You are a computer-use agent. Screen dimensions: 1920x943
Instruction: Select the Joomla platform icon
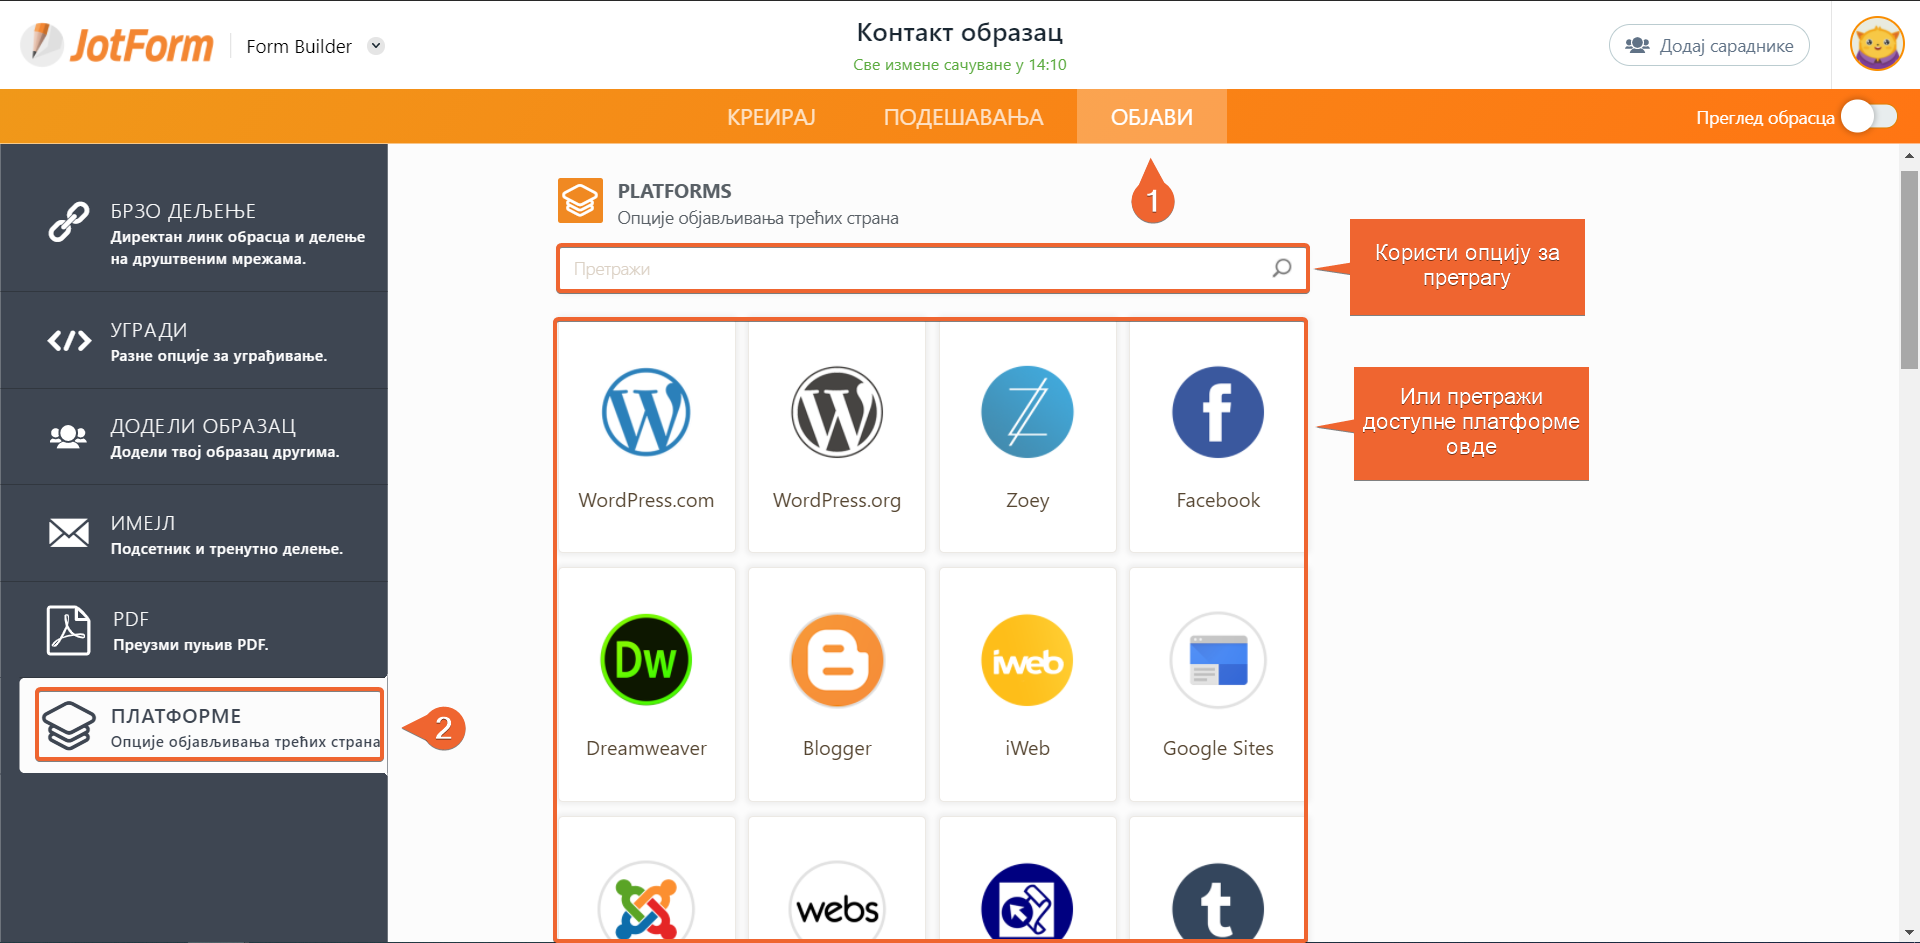tap(646, 903)
